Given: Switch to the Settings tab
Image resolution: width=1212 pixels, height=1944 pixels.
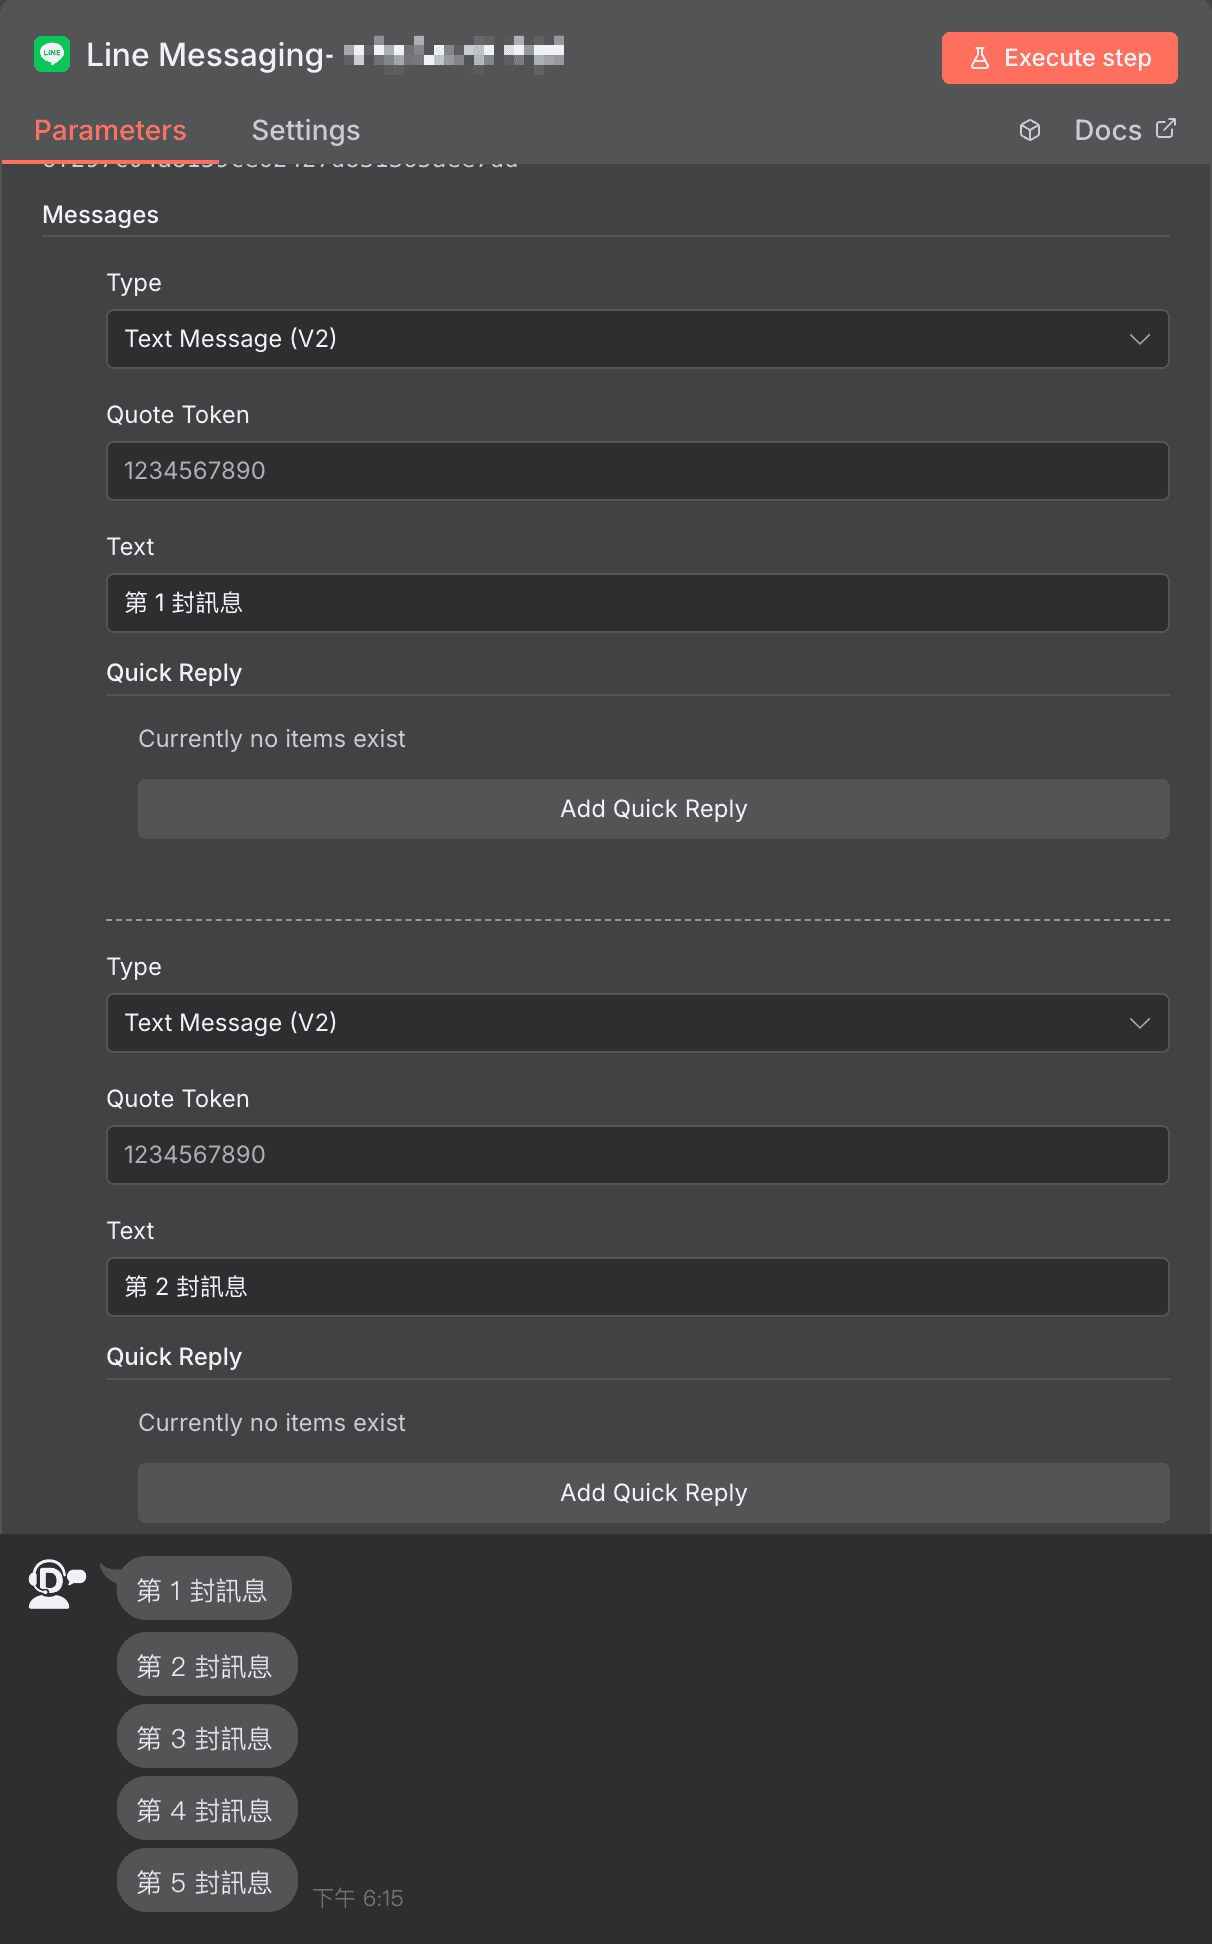Looking at the screenshot, I should click(x=305, y=130).
